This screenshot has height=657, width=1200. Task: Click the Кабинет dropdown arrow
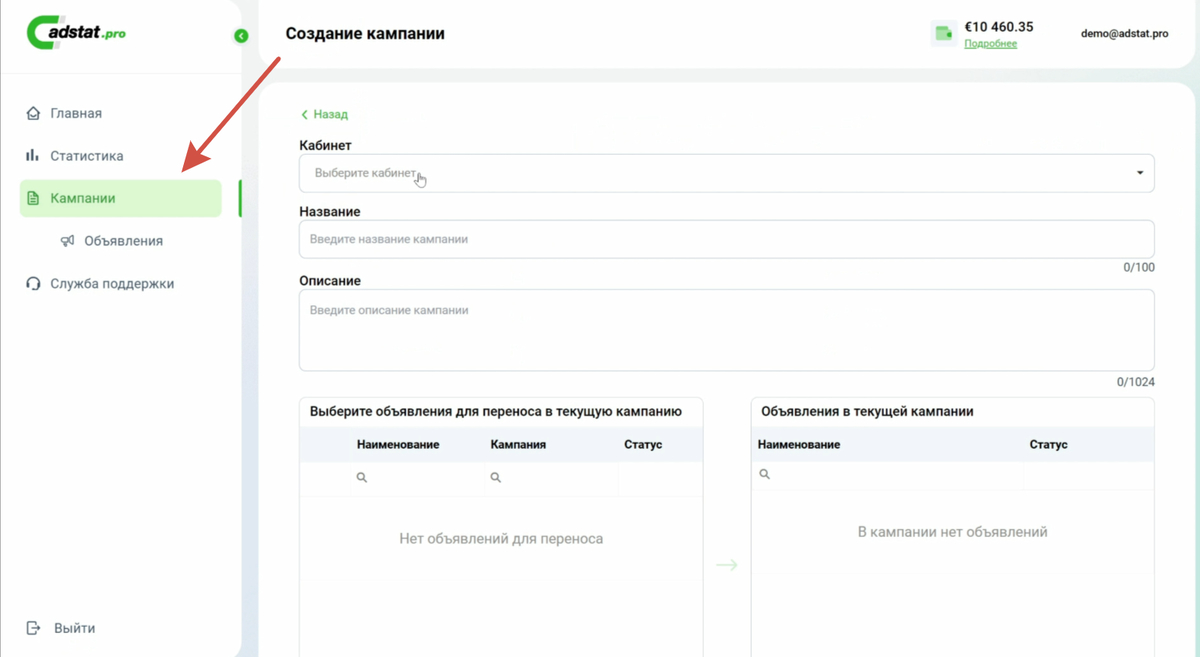[1140, 173]
